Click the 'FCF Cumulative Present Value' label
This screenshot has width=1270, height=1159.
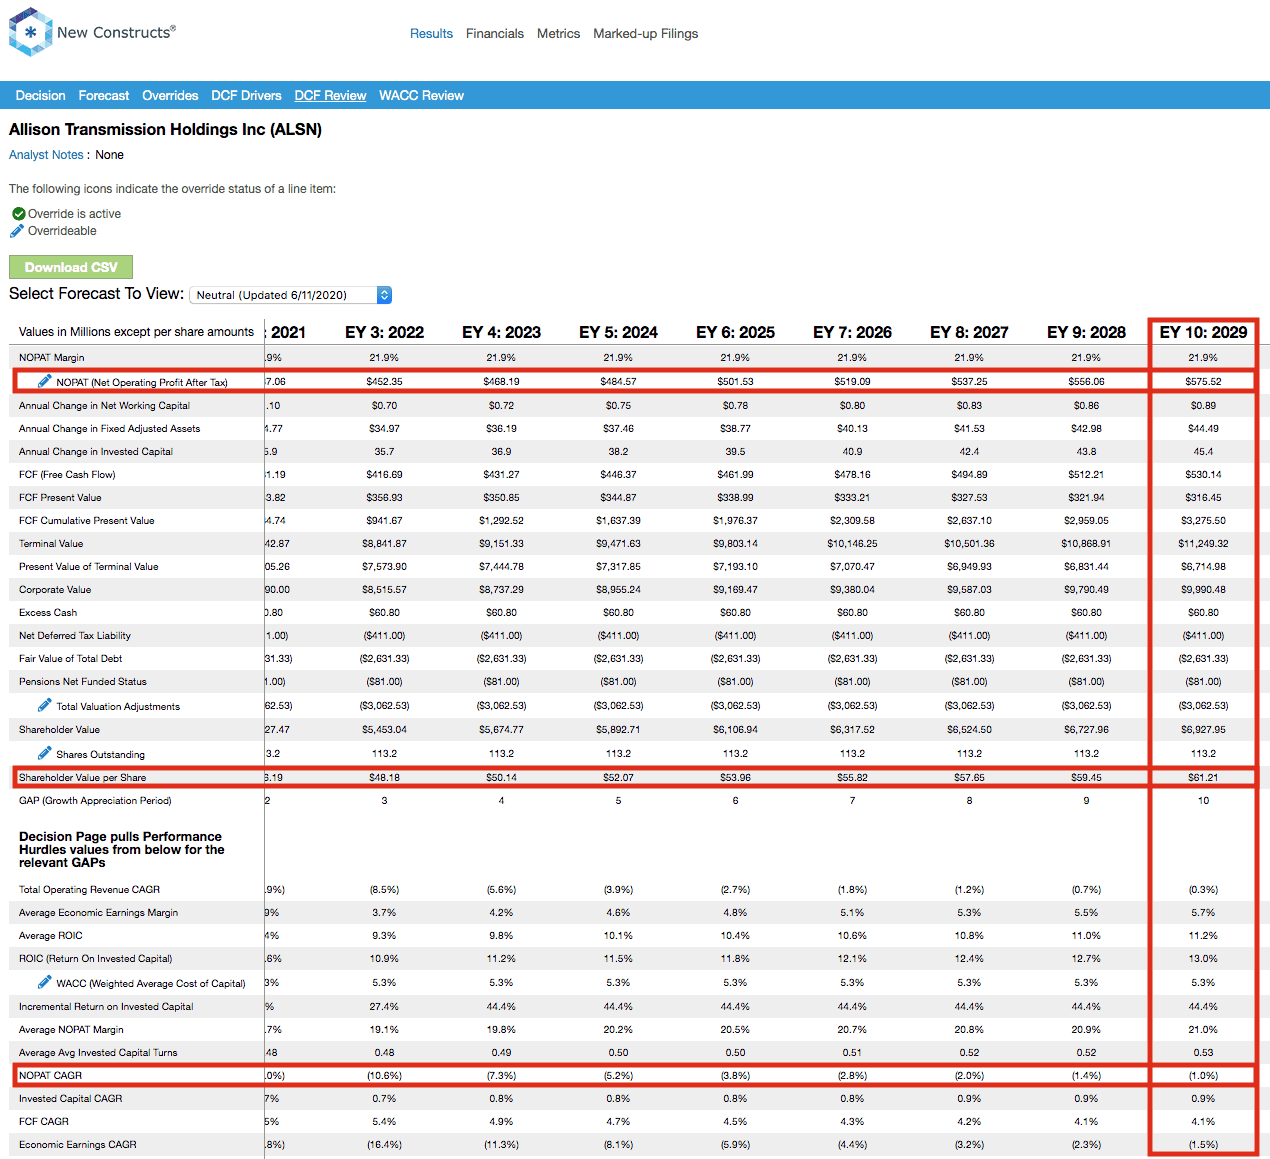(86, 521)
